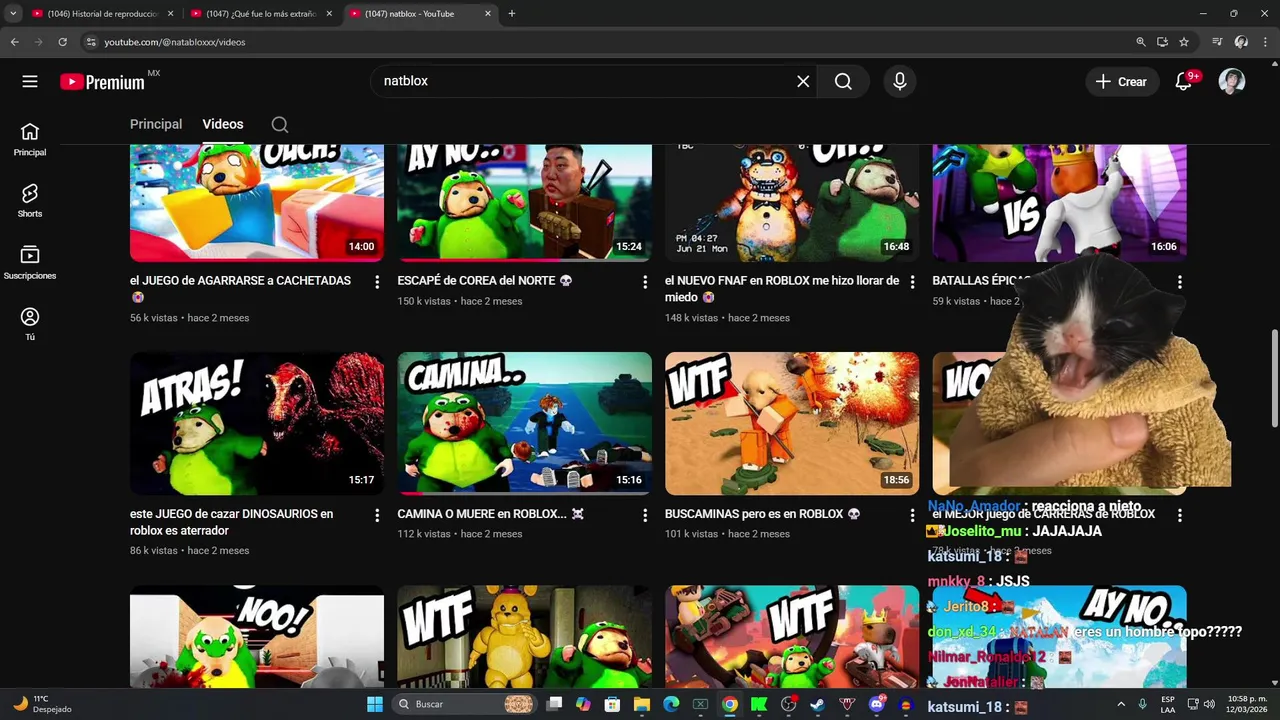1280x720 pixels.
Task: Open the YouTube guide hamburger menu
Action: pos(30,82)
